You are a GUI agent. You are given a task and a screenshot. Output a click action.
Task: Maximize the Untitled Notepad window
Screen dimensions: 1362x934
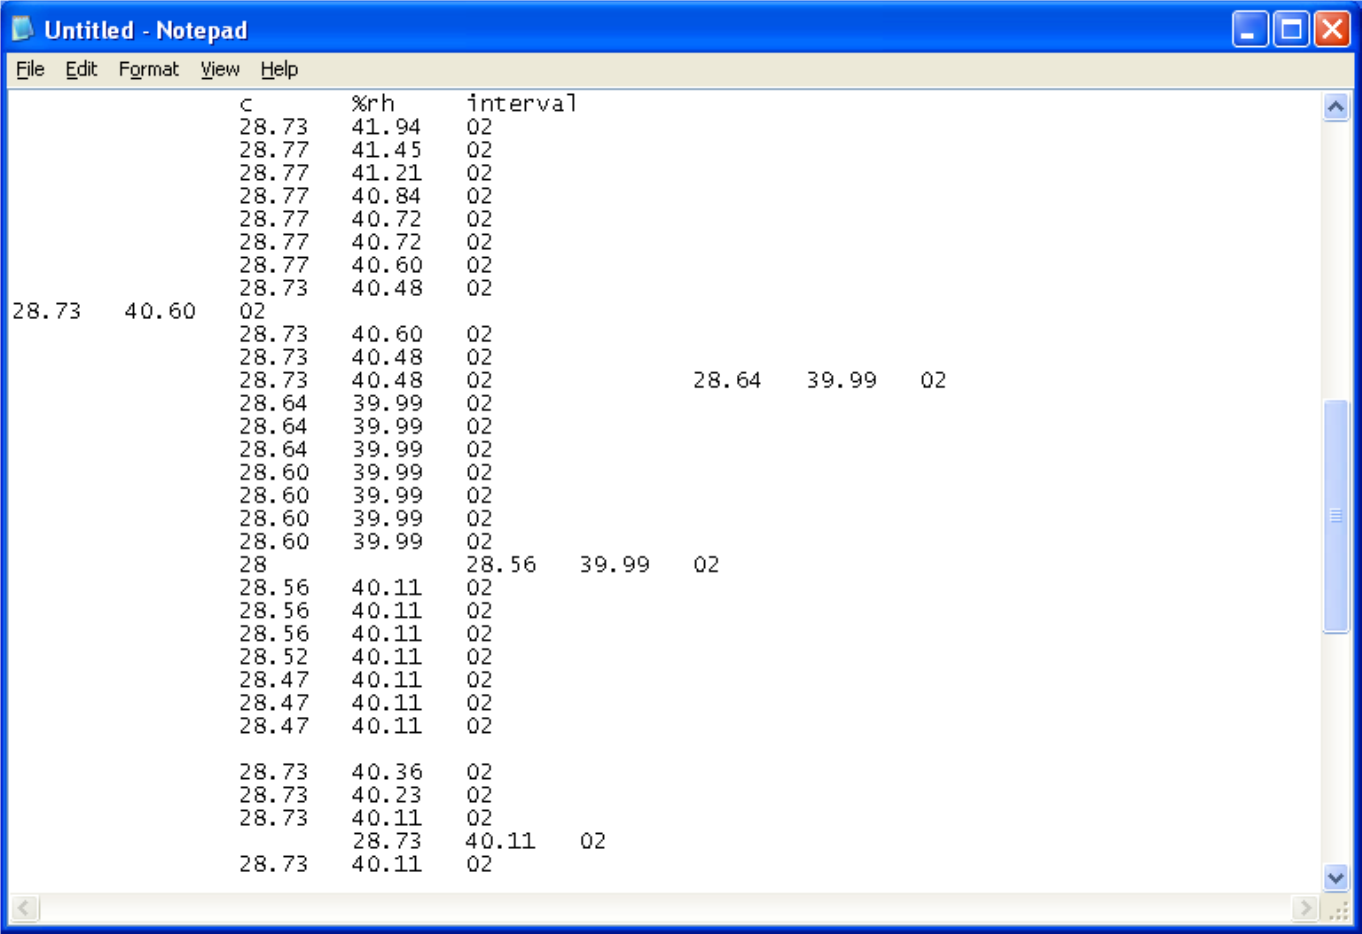[x=1293, y=29]
